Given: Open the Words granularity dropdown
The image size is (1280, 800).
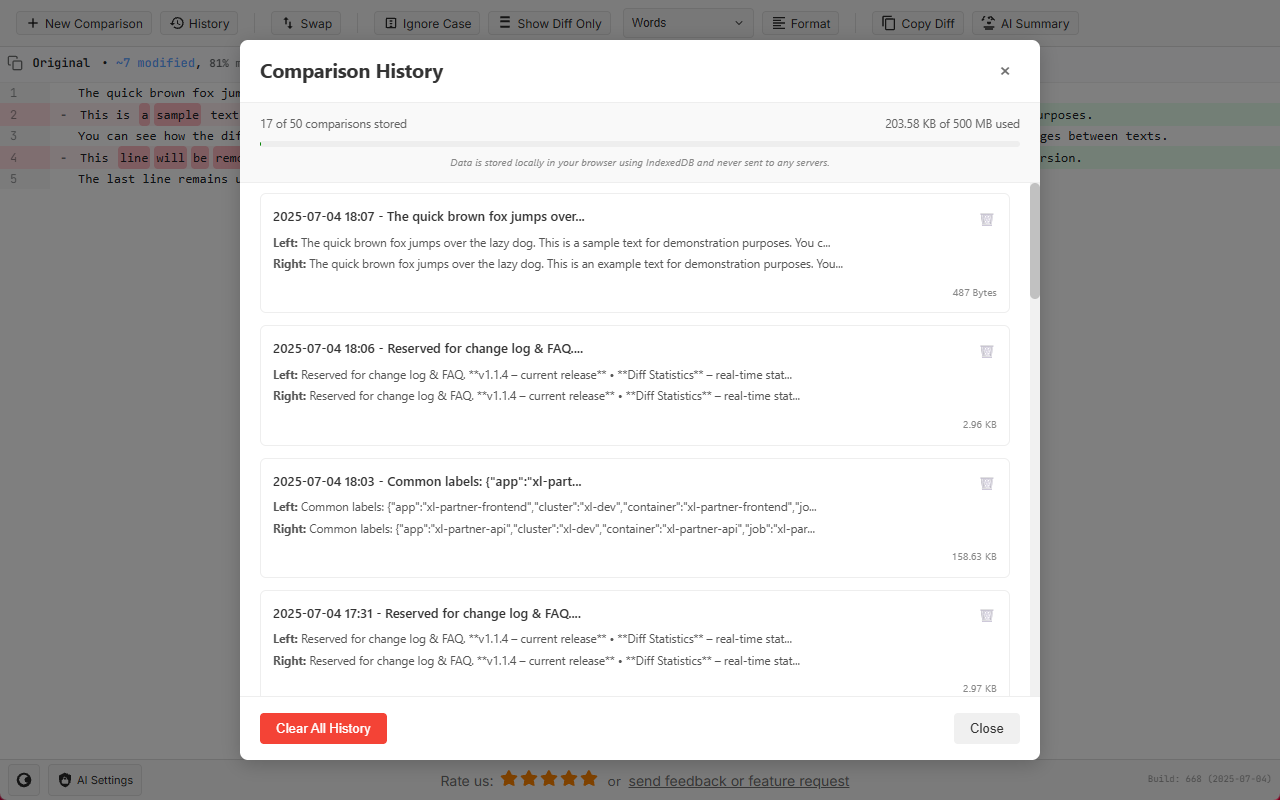Looking at the screenshot, I should coord(688,23).
